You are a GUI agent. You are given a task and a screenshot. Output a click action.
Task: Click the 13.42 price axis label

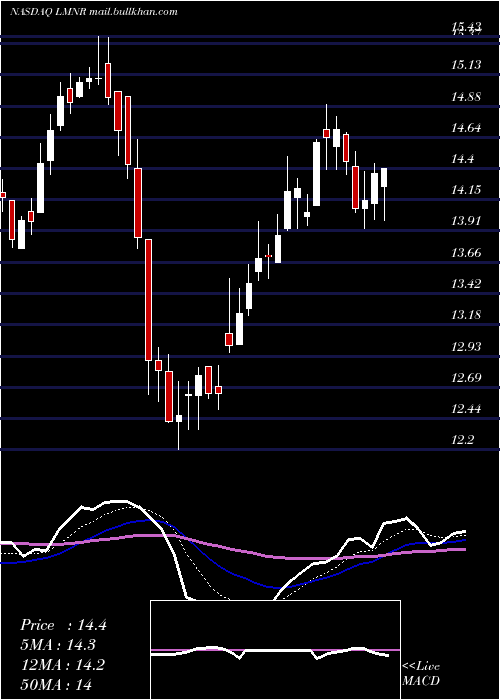[466, 283]
